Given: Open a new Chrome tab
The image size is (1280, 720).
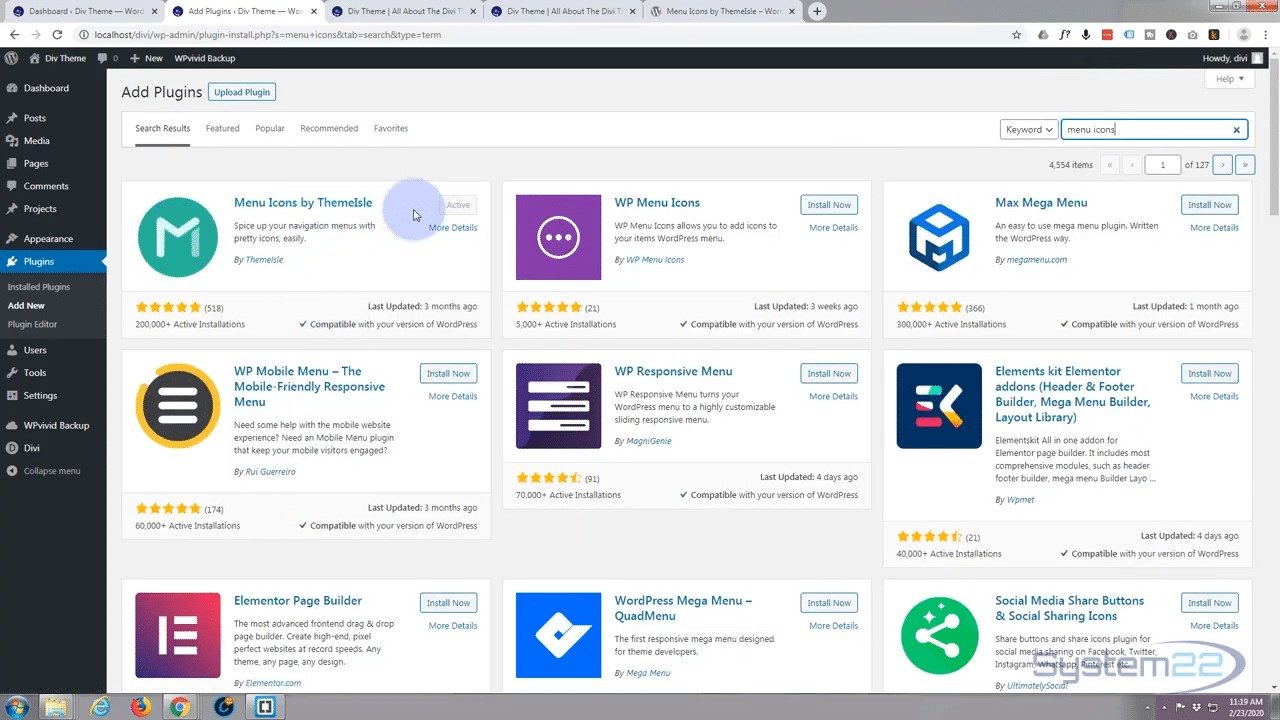Looking at the screenshot, I should (817, 11).
